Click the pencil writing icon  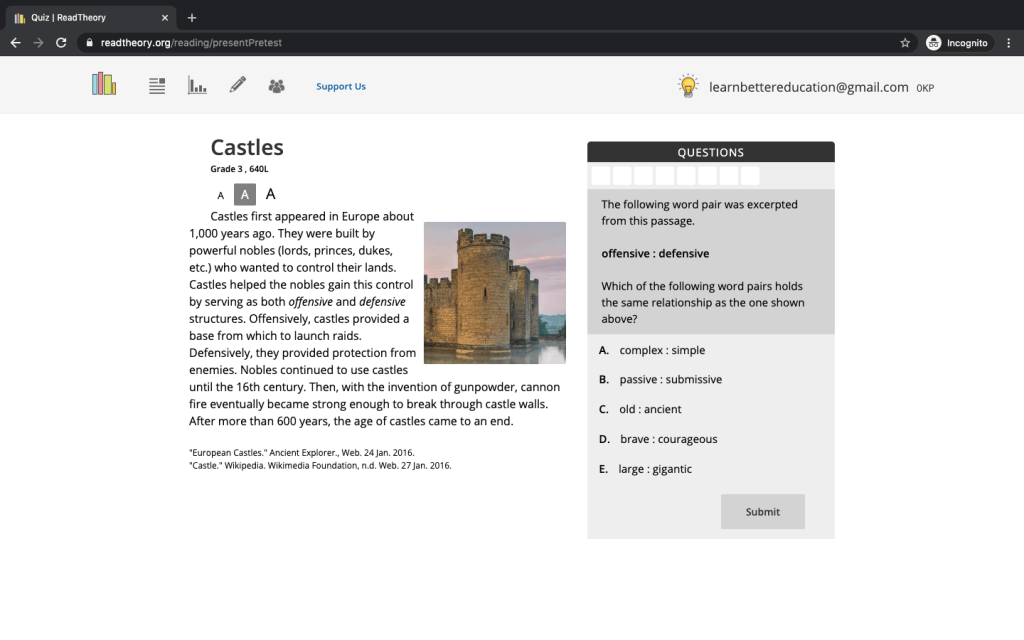click(237, 86)
